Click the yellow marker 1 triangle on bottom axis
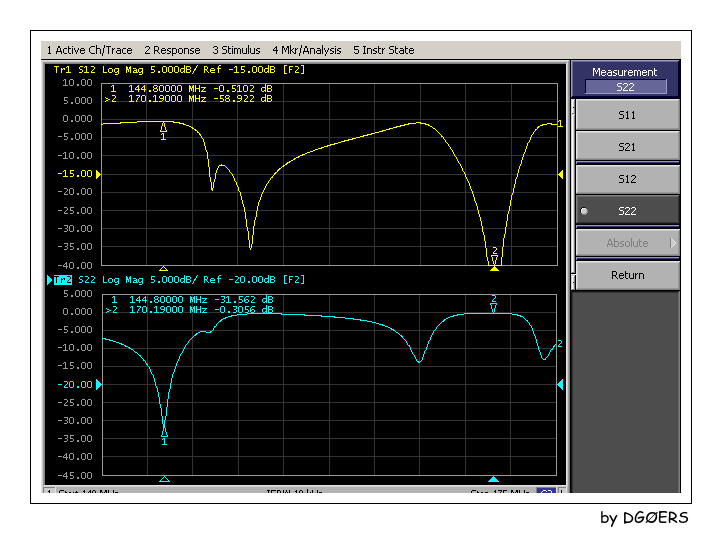 click(x=163, y=268)
